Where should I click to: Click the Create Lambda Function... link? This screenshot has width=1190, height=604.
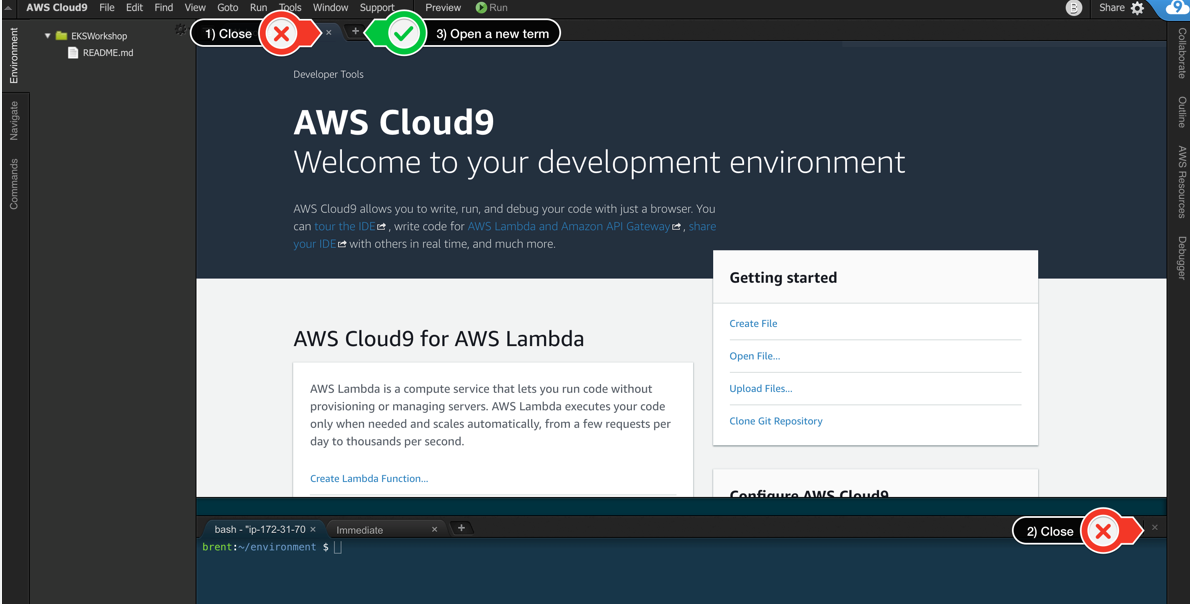(369, 479)
